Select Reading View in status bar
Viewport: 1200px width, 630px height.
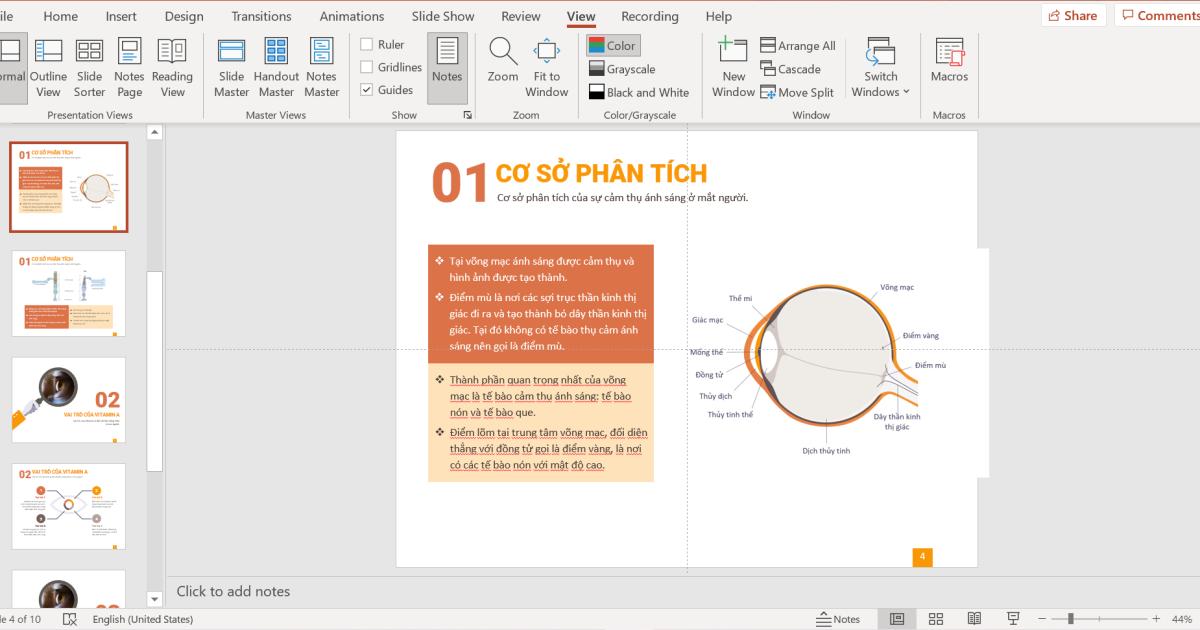coord(974,619)
